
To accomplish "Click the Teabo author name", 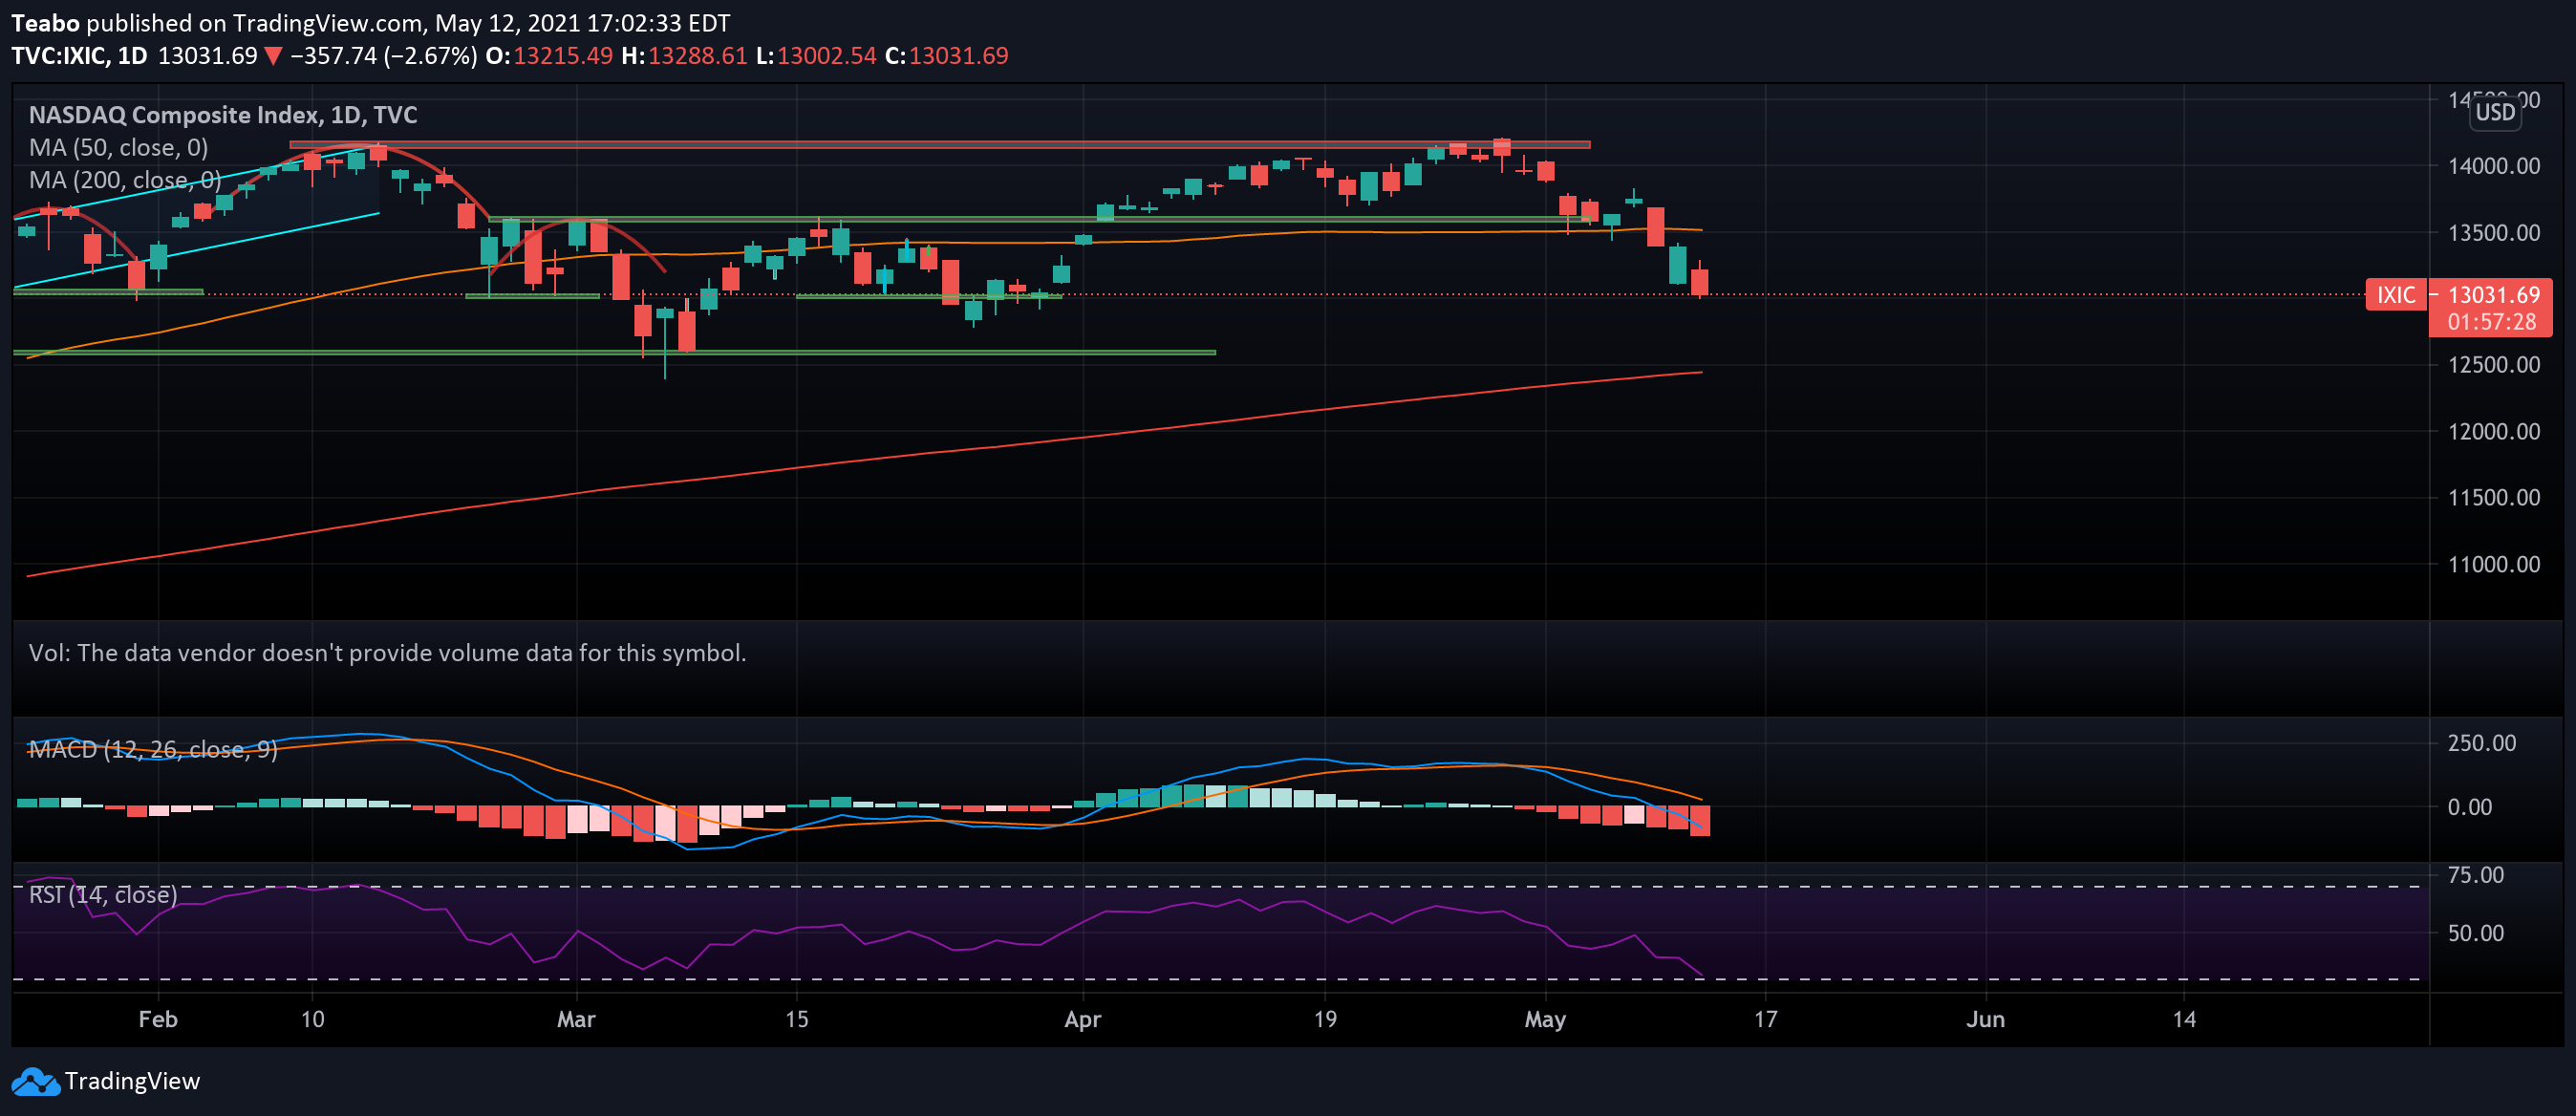I will [x=45, y=23].
